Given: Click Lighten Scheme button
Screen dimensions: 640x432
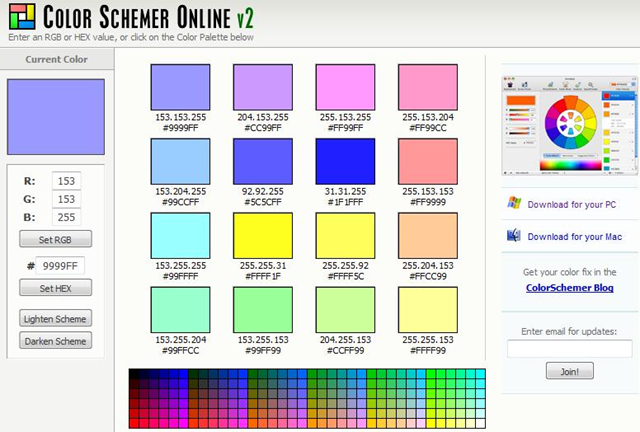Looking at the screenshot, I should 56,318.
